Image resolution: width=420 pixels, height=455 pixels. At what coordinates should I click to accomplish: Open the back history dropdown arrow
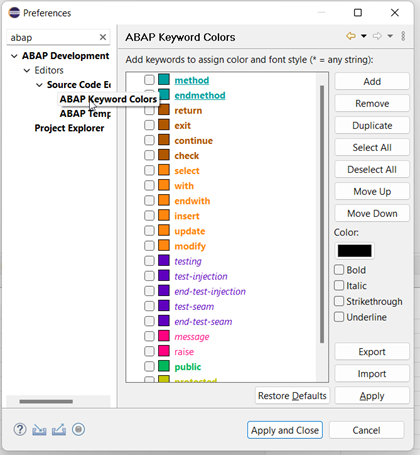[x=364, y=36]
